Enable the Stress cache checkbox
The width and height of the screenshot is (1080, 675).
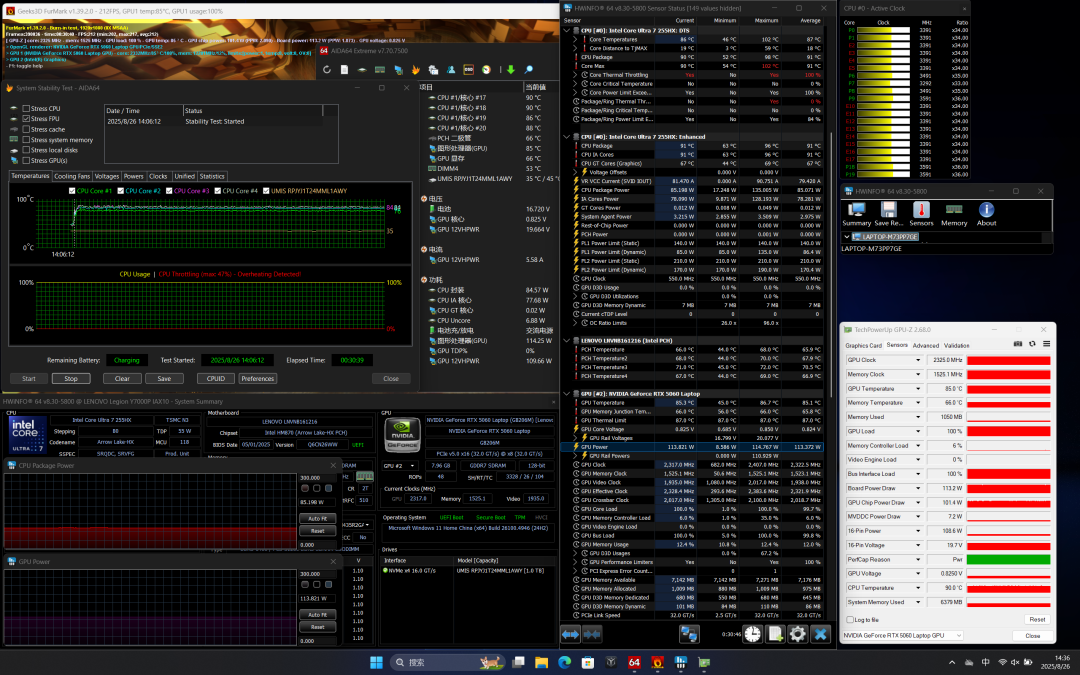pos(26,129)
